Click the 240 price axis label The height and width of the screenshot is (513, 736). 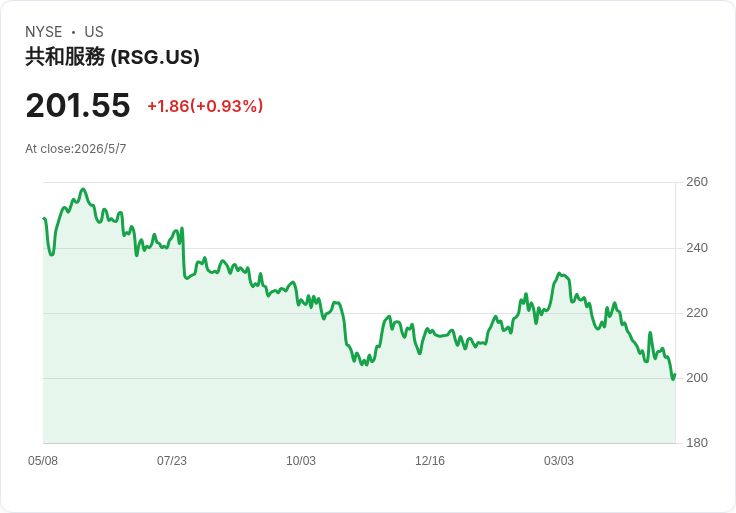[697, 248]
